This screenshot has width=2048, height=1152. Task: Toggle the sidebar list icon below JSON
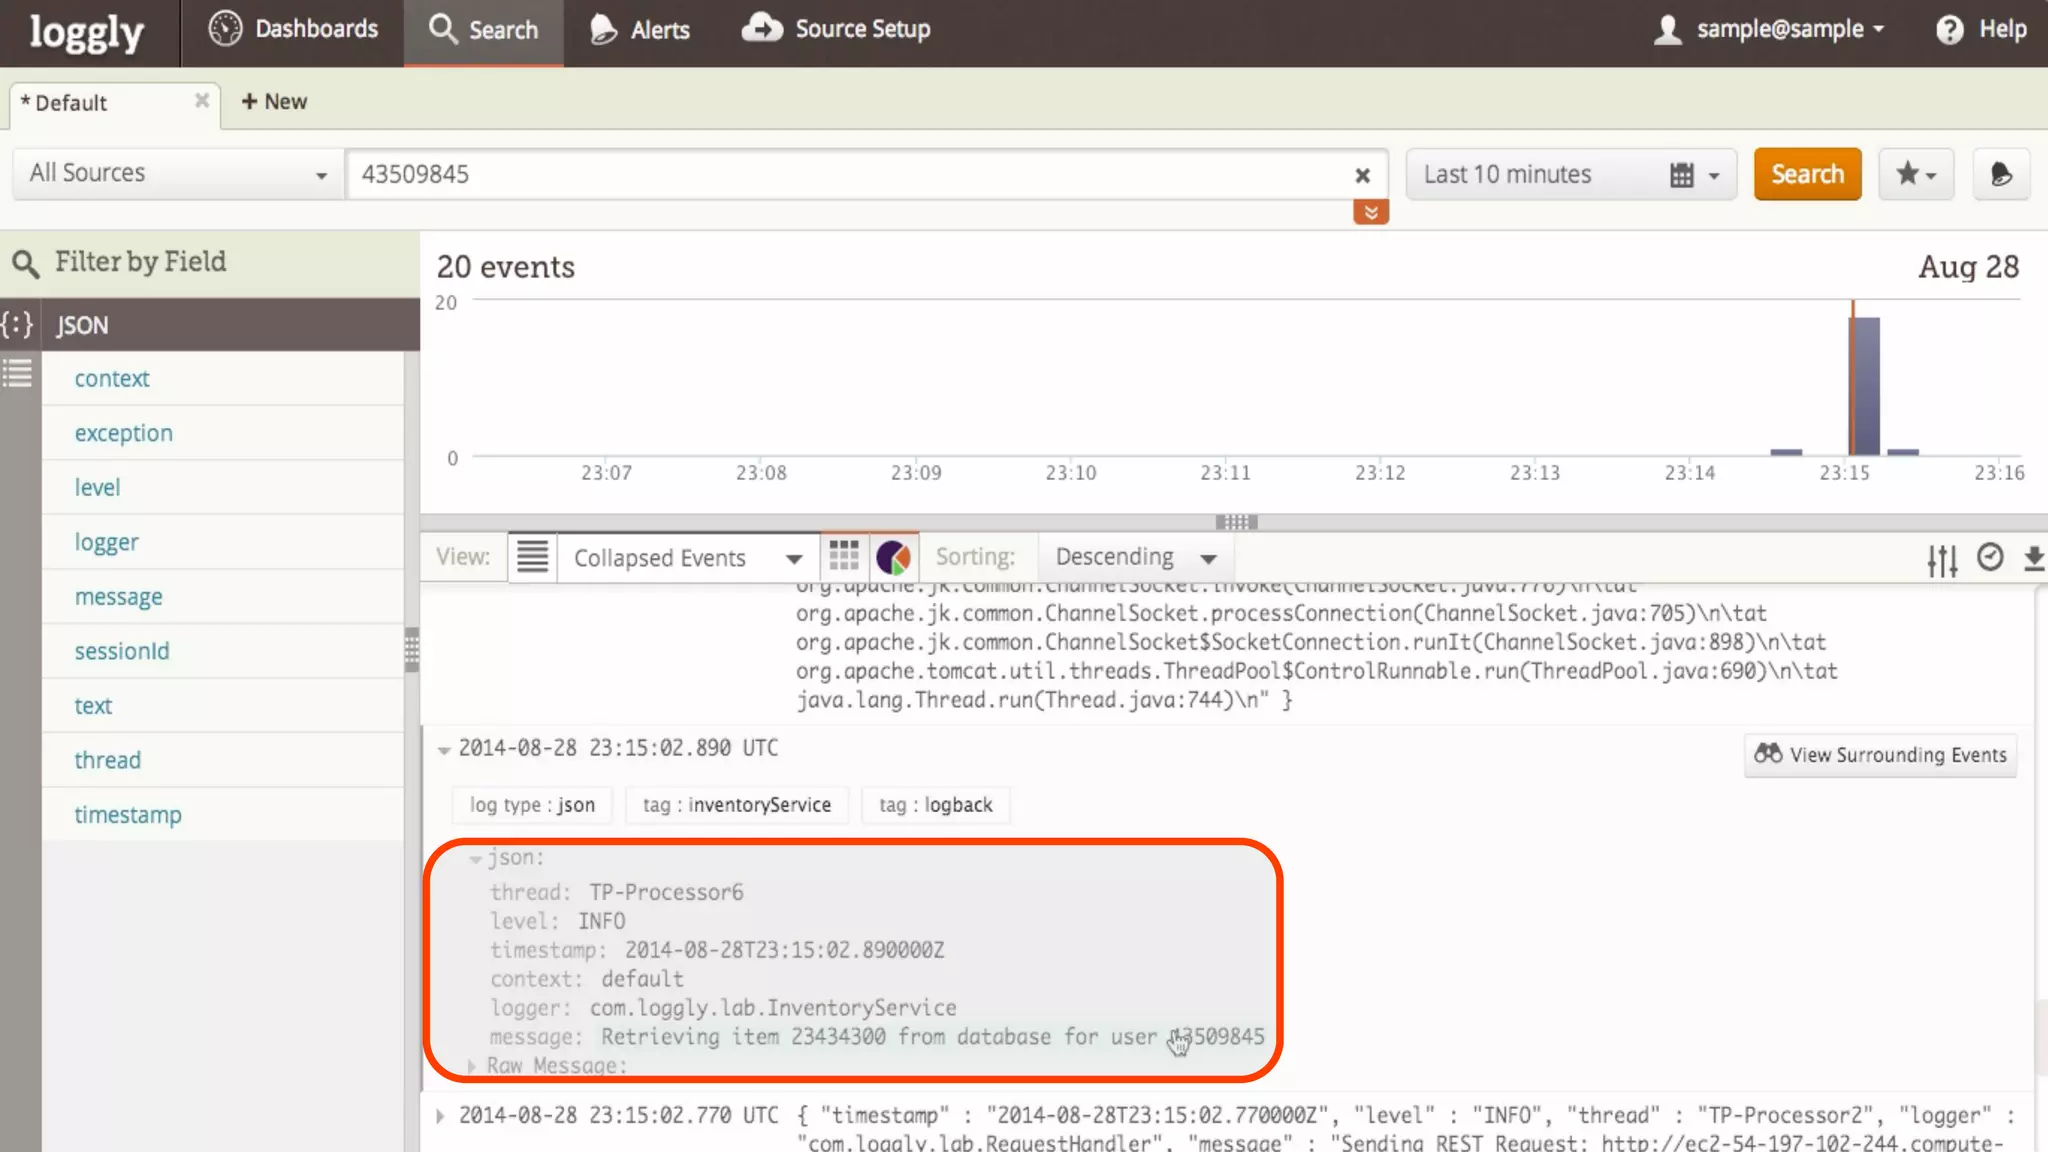[17, 375]
